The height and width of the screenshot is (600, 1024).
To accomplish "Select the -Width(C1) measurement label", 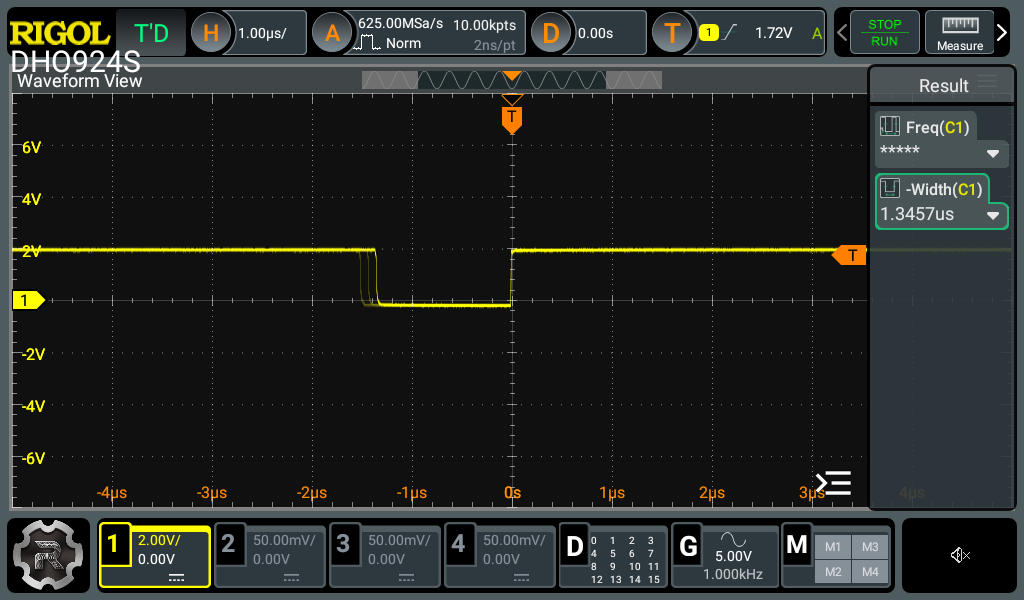I will tap(944, 189).
